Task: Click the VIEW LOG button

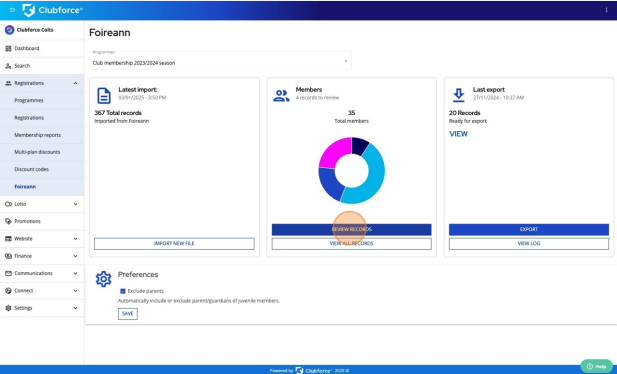Action: [x=529, y=243]
